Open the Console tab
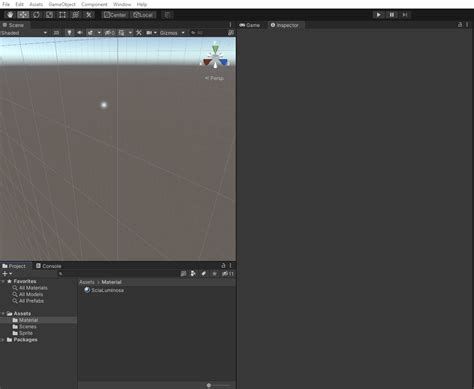The width and height of the screenshot is (474, 389). click(49, 266)
